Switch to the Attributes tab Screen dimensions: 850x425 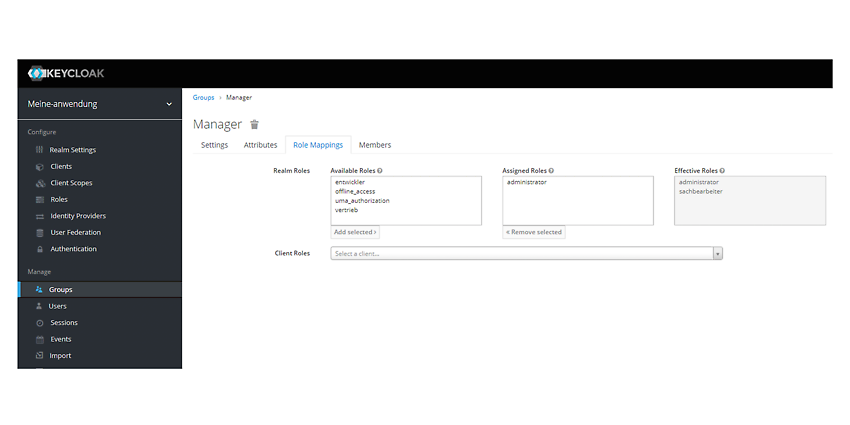click(260, 145)
